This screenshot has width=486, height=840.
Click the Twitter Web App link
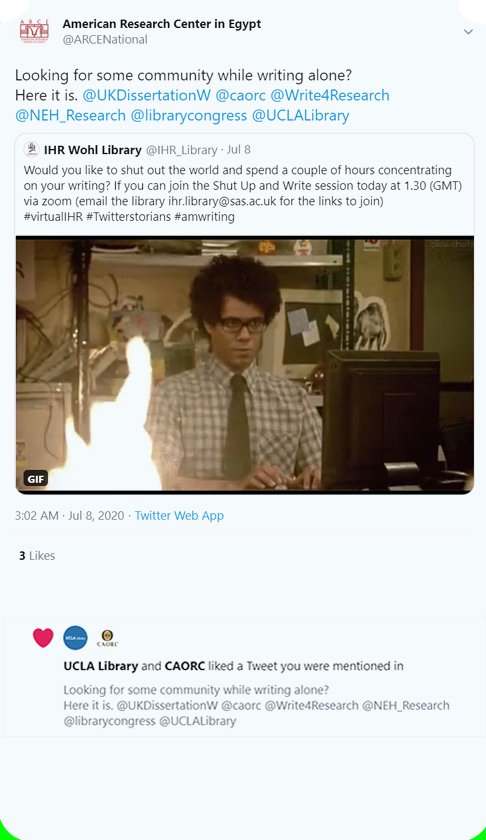(179, 515)
